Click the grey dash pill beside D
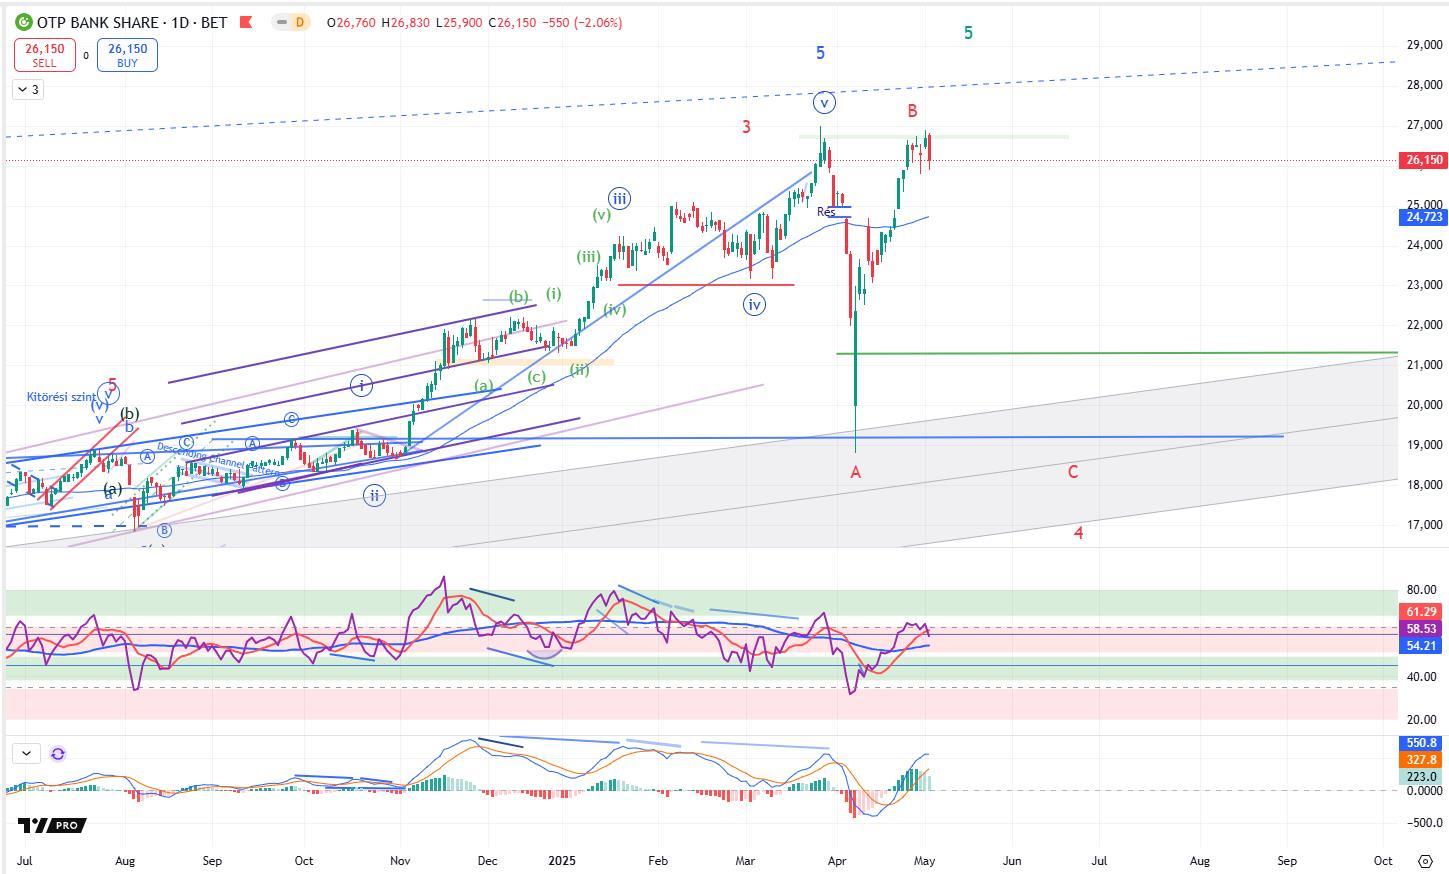 [x=282, y=22]
